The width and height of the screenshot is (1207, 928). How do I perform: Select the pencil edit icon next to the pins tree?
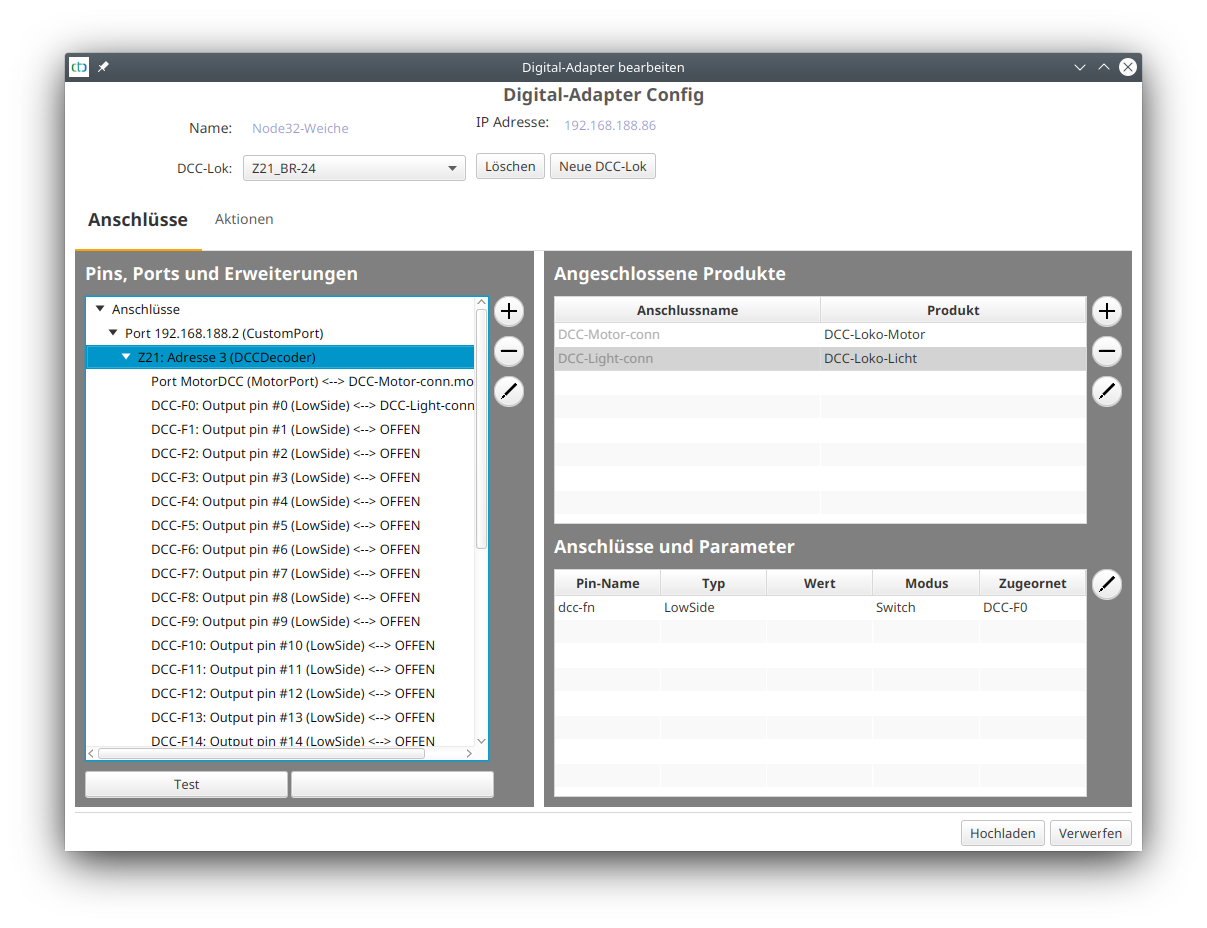pyautogui.click(x=508, y=391)
